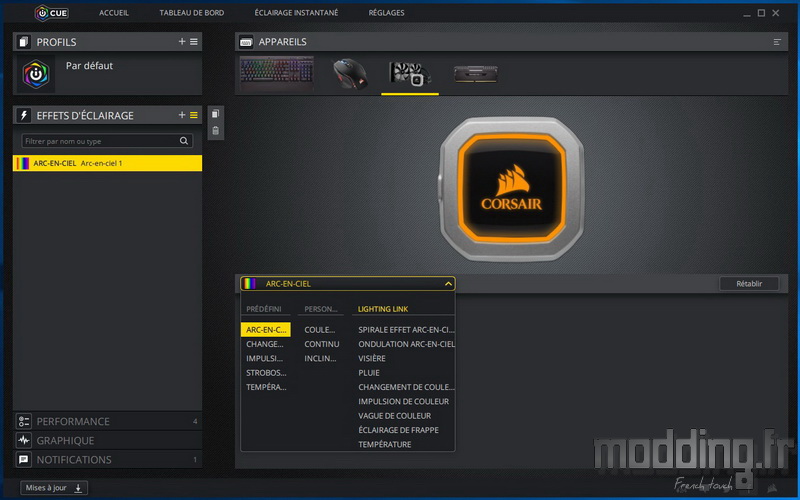Expand the NOTIFICATIONS section
The width and height of the screenshot is (800, 500).
(107, 460)
